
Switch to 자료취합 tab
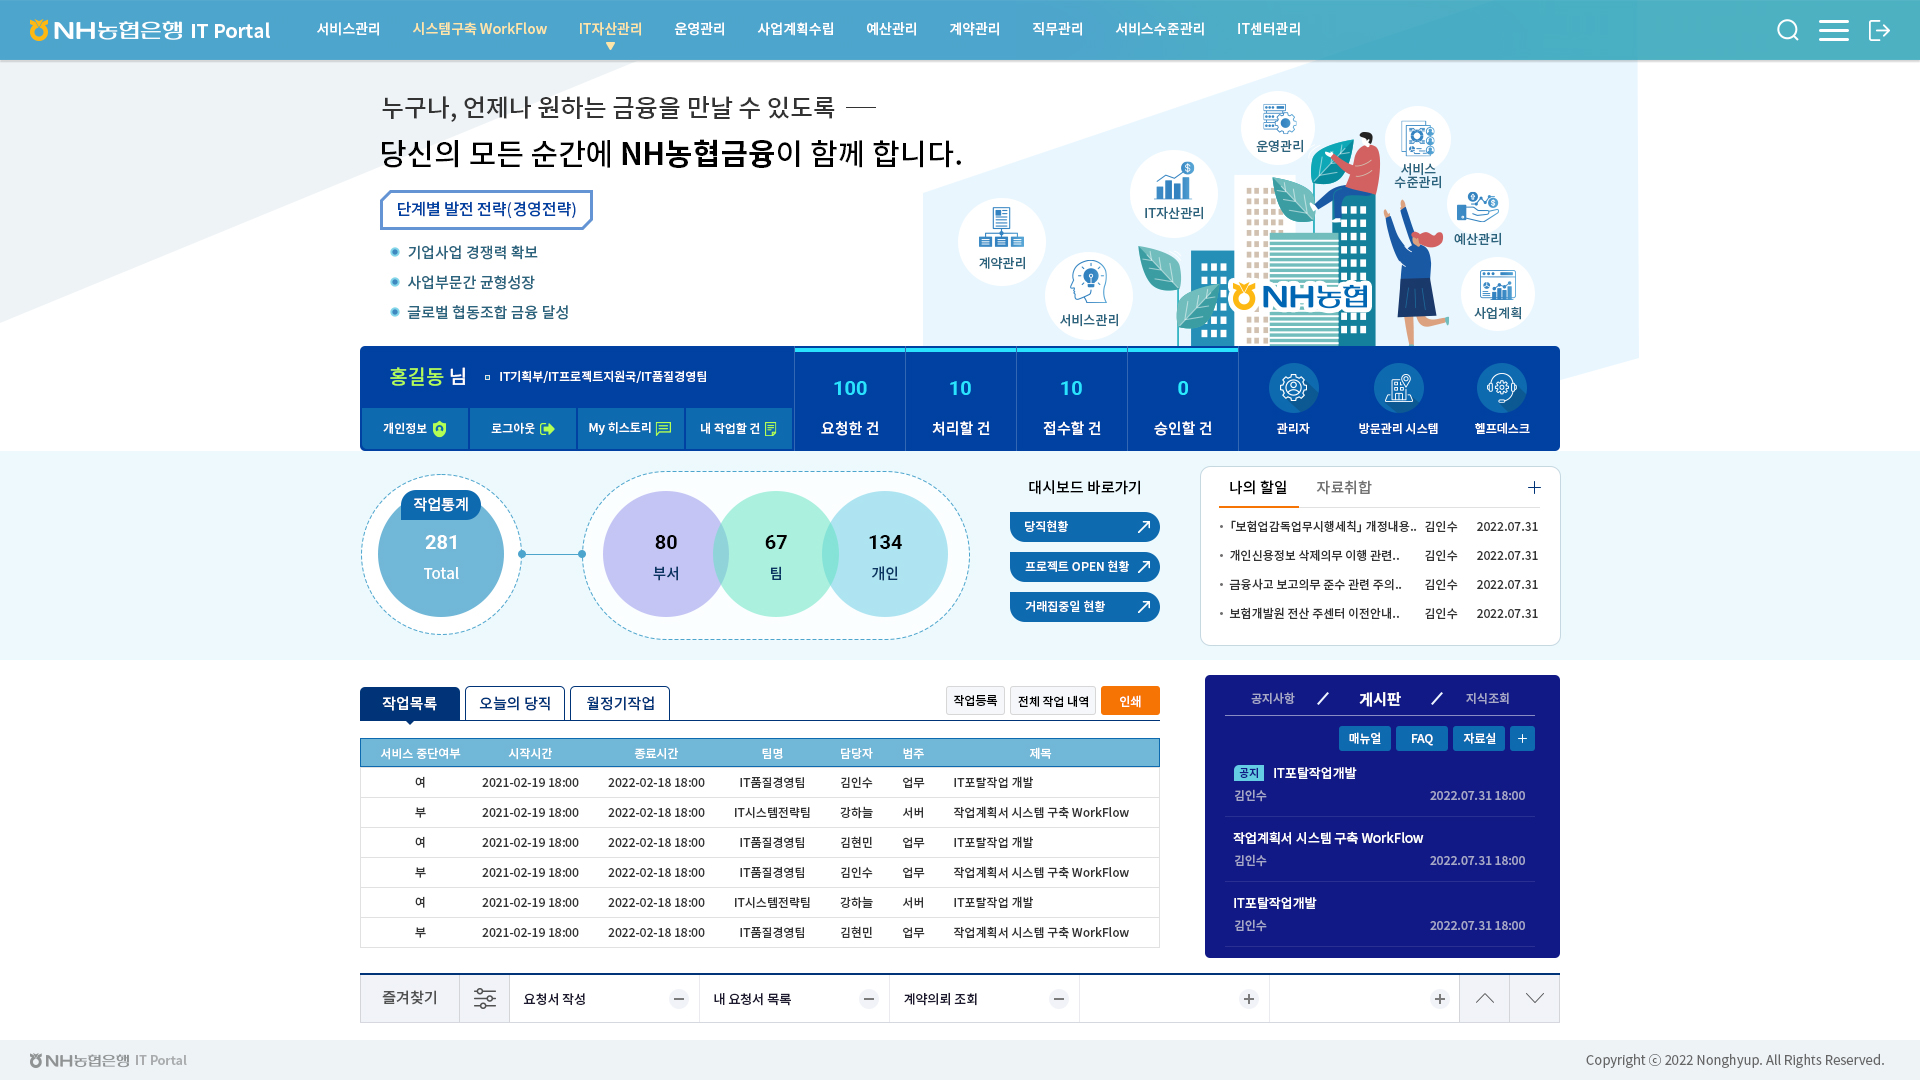(1343, 487)
